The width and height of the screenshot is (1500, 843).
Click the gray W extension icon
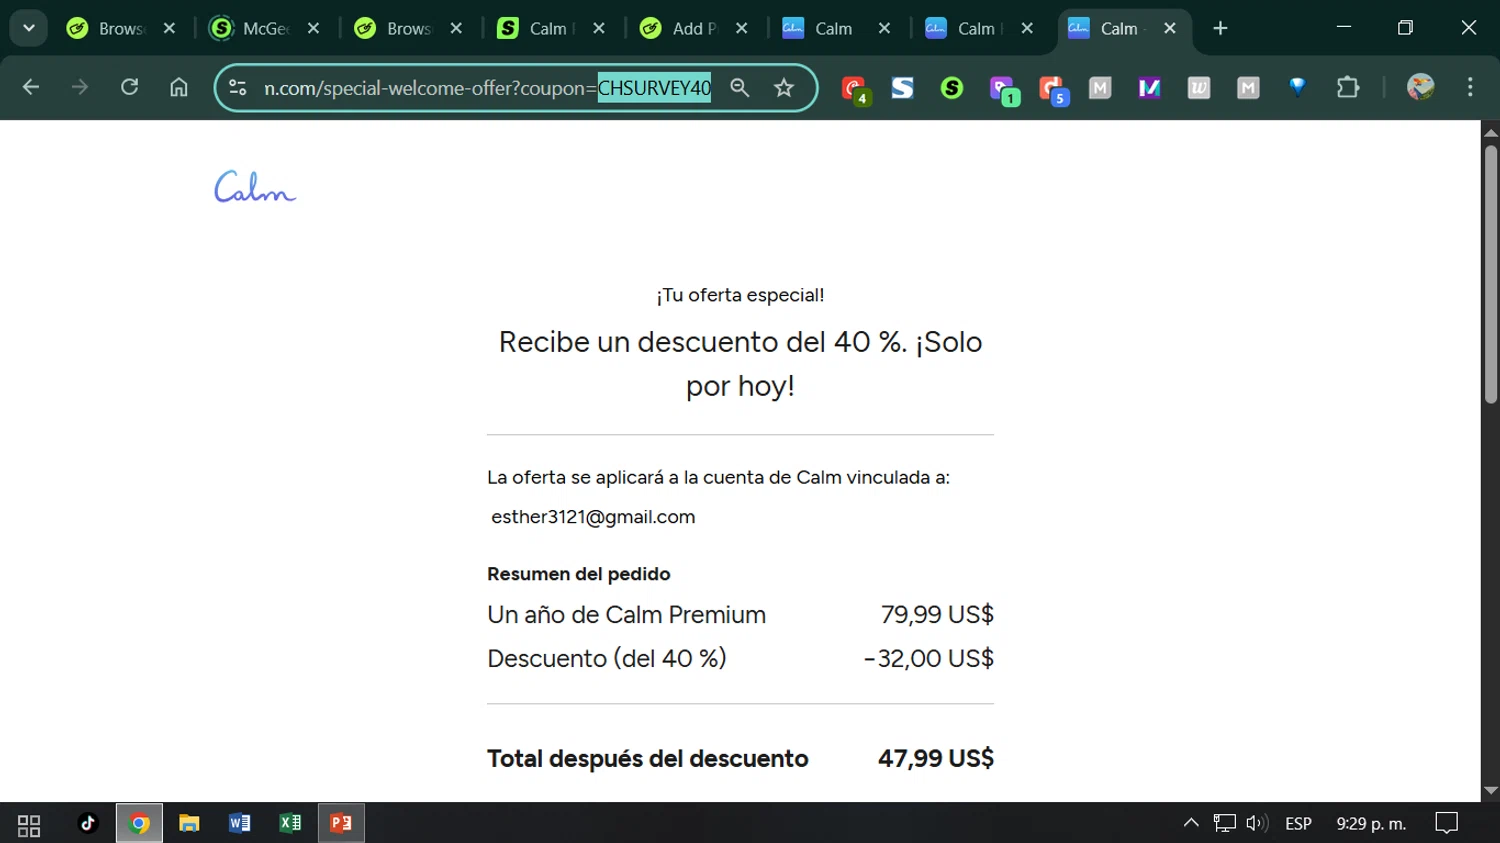point(1199,88)
